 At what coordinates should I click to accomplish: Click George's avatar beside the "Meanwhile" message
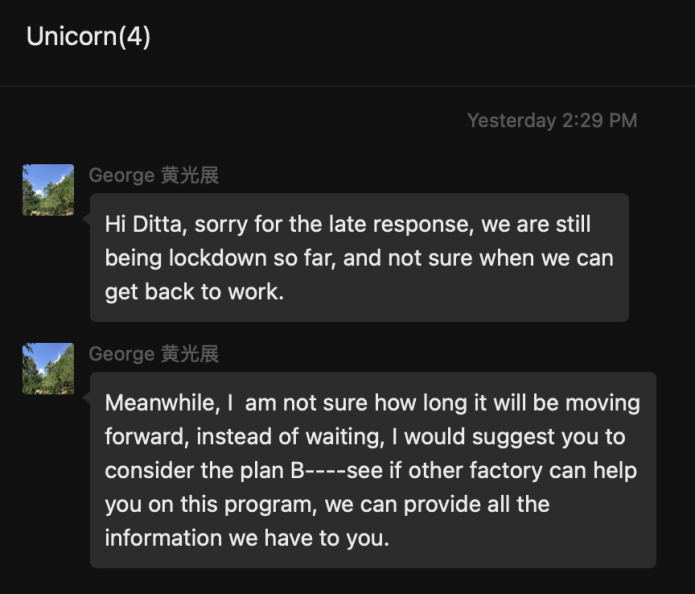tap(48, 368)
